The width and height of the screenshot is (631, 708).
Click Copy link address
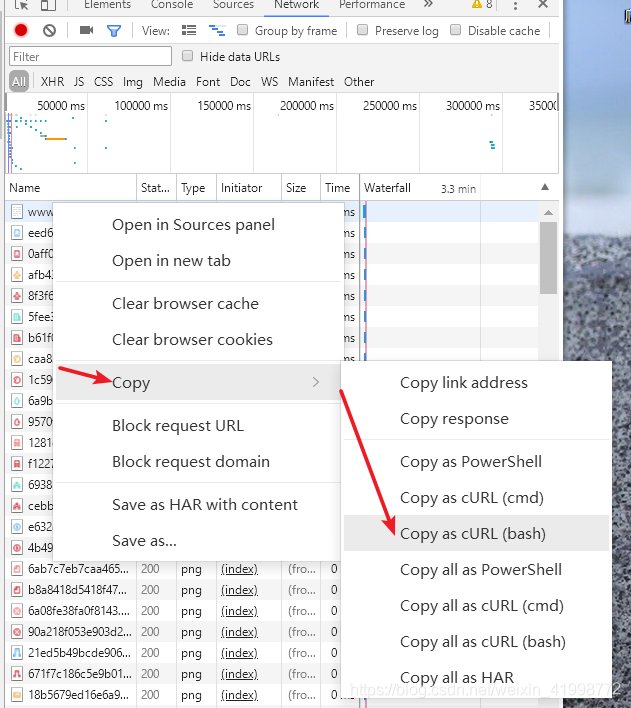pyautogui.click(x=477, y=382)
